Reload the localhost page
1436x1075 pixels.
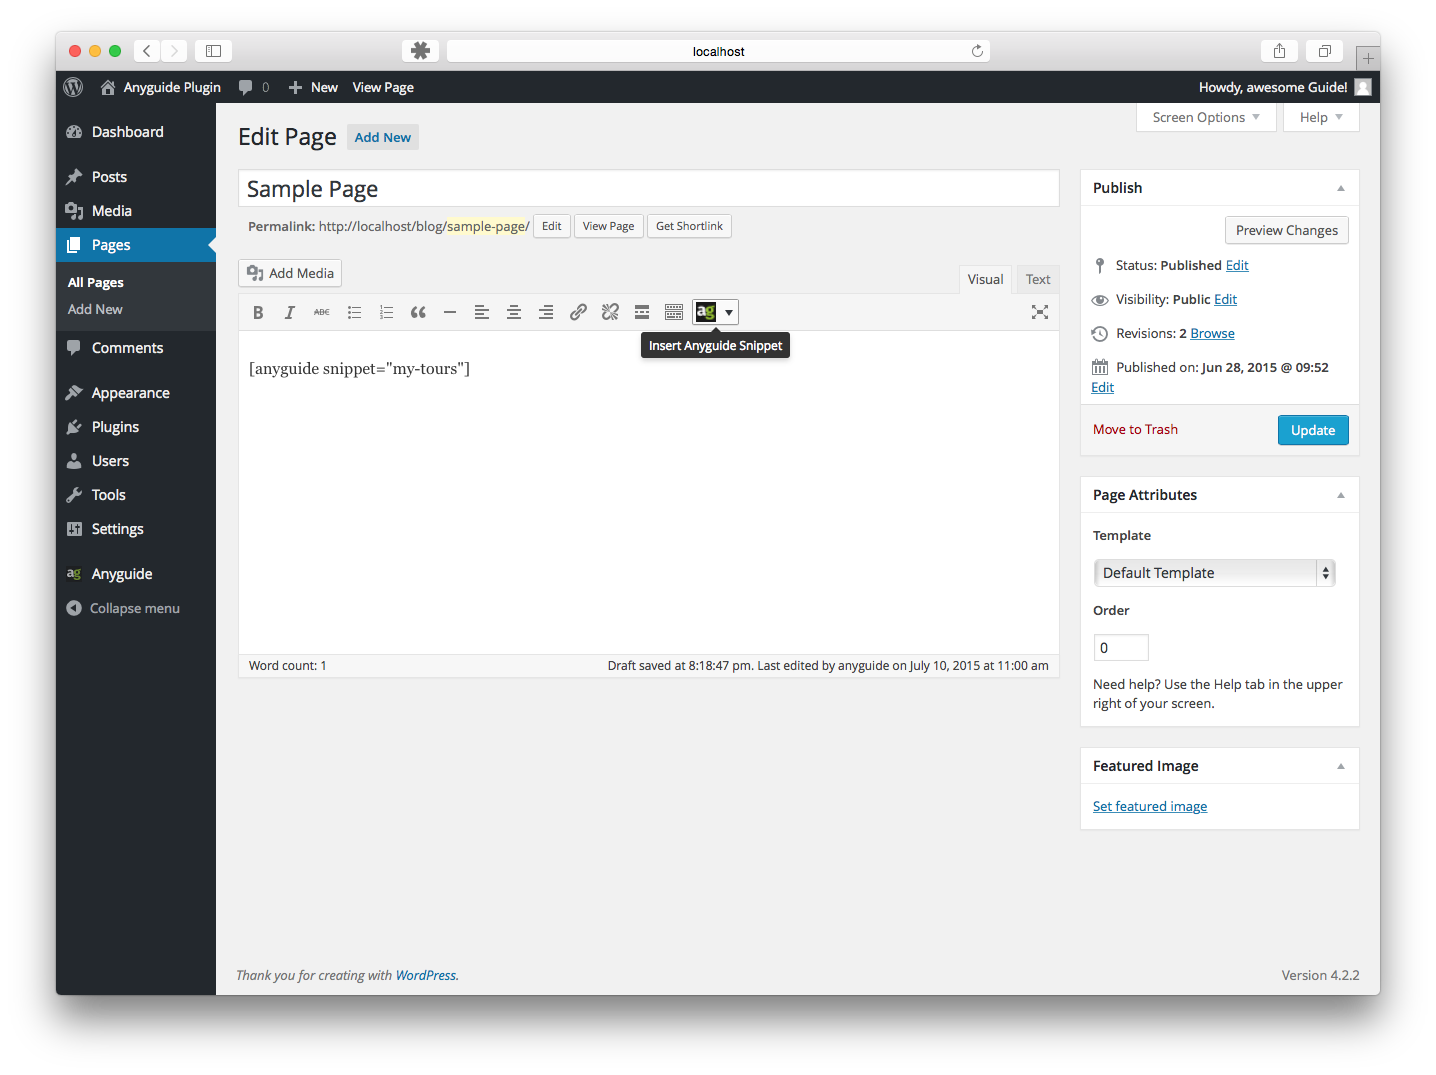[977, 51]
